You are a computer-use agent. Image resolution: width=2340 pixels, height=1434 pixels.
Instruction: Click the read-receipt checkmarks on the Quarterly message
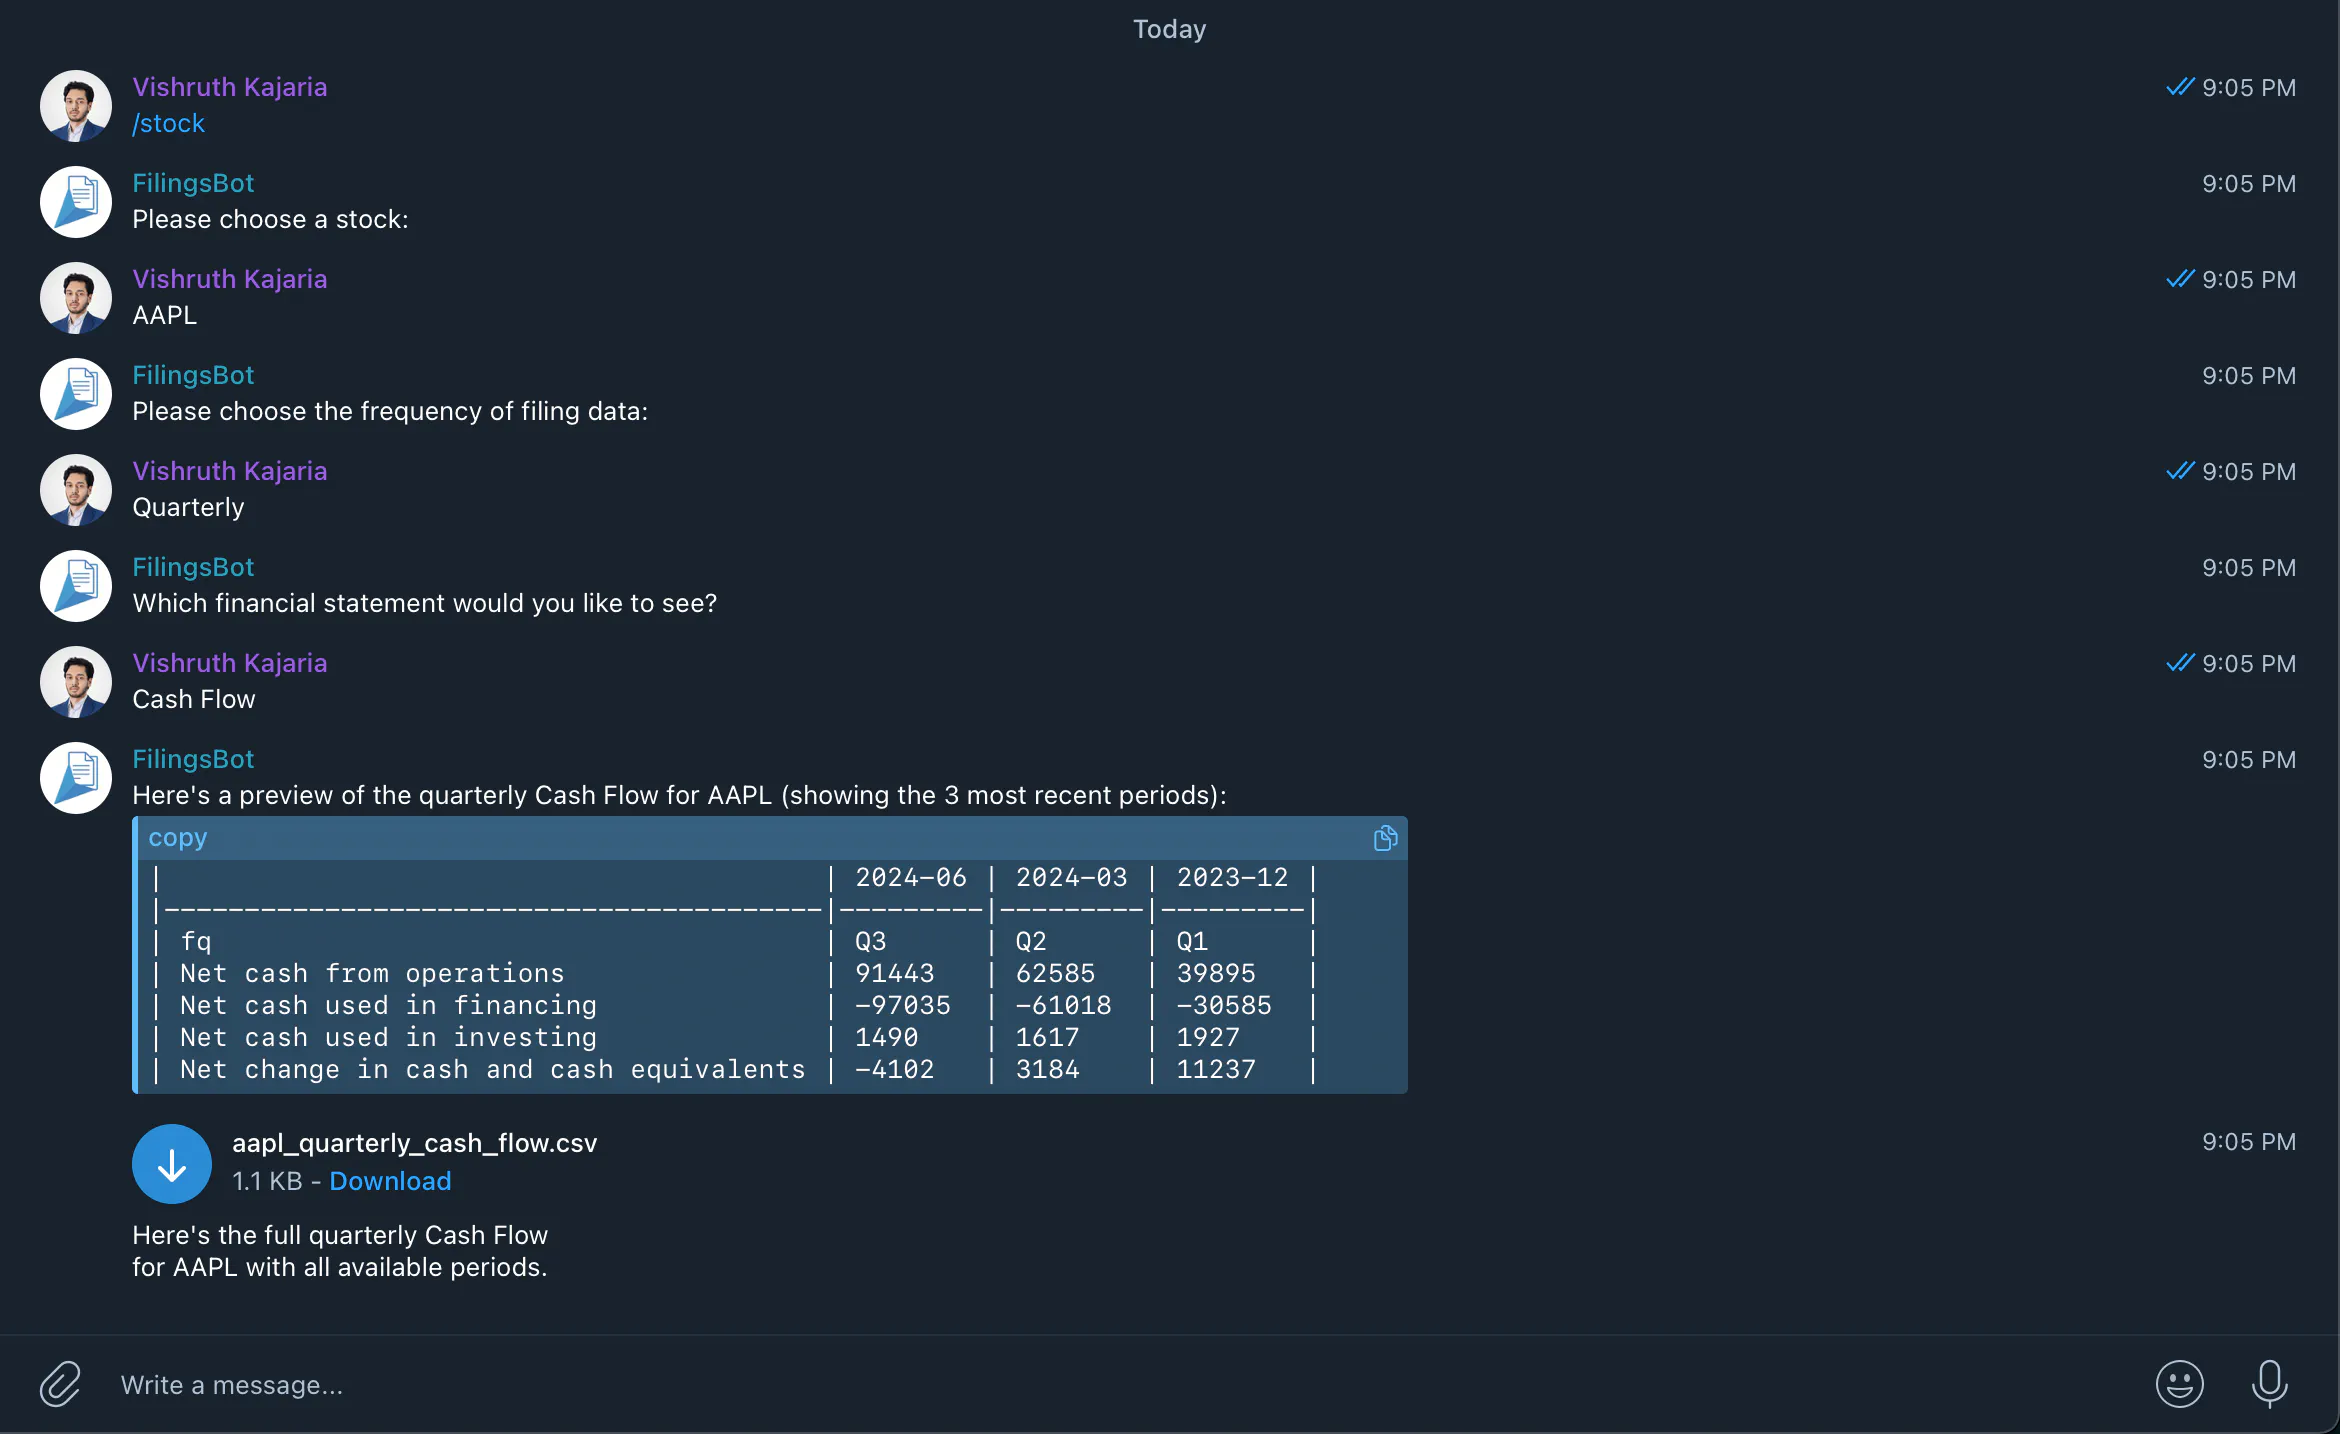tap(2180, 471)
